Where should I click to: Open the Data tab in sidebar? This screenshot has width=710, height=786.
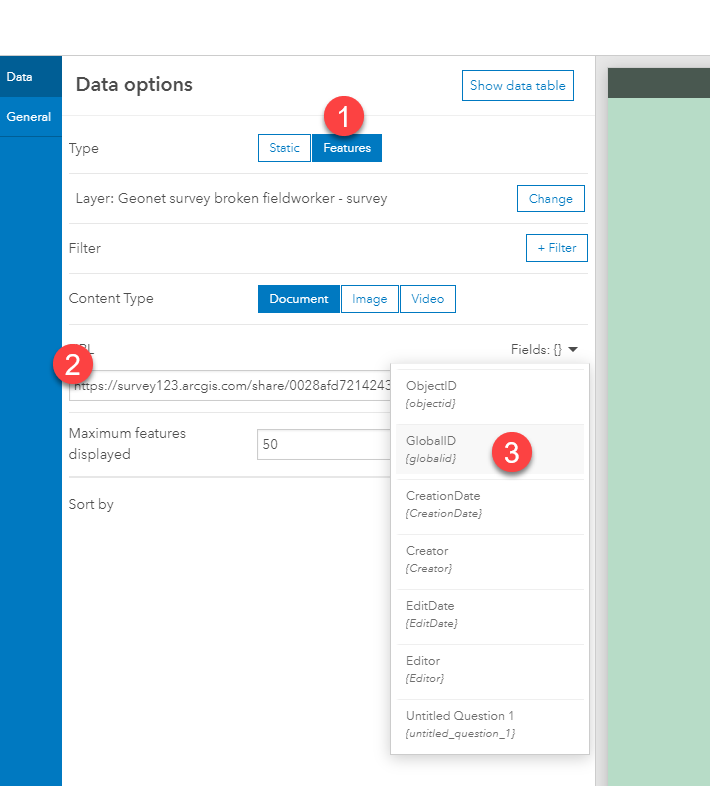click(31, 77)
